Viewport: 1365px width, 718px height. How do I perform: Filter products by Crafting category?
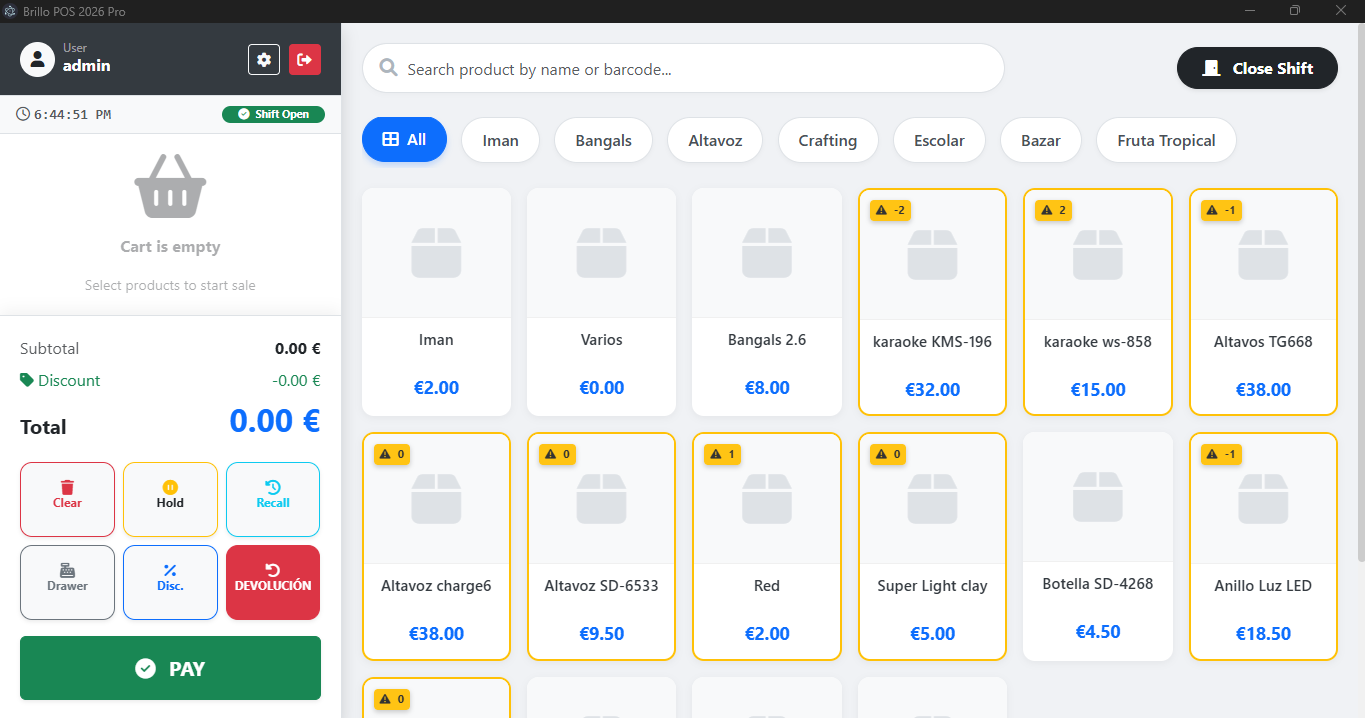pyautogui.click(x=827, y=140)
